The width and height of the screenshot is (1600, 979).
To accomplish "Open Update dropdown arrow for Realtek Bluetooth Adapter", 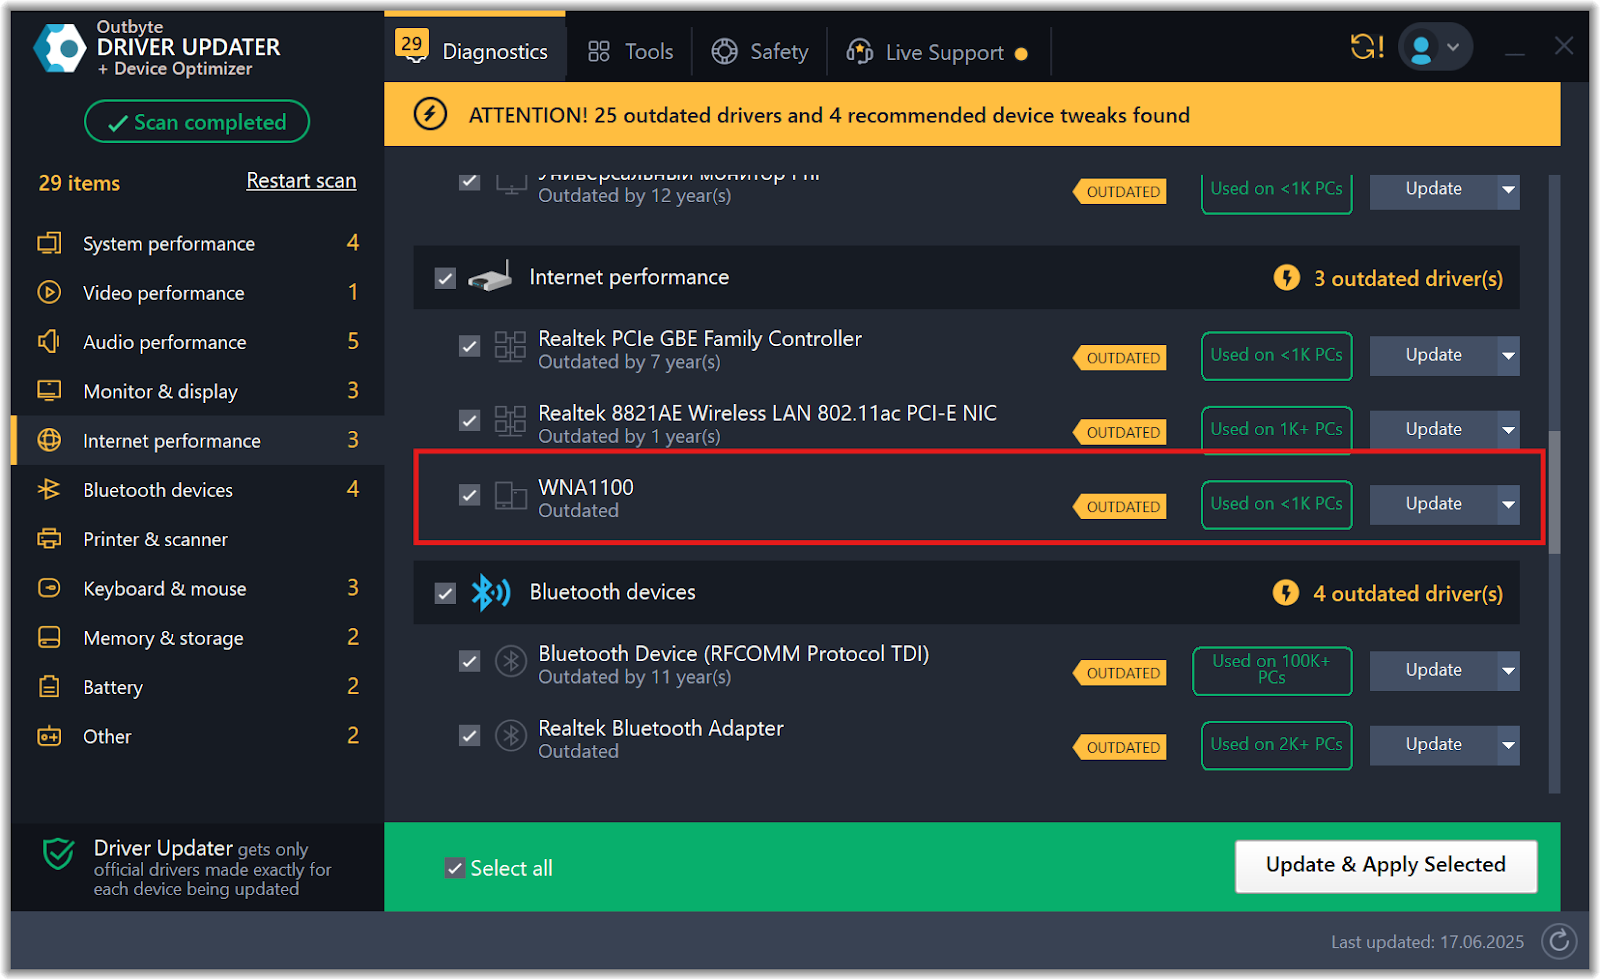I will (x=1508, y=744).
